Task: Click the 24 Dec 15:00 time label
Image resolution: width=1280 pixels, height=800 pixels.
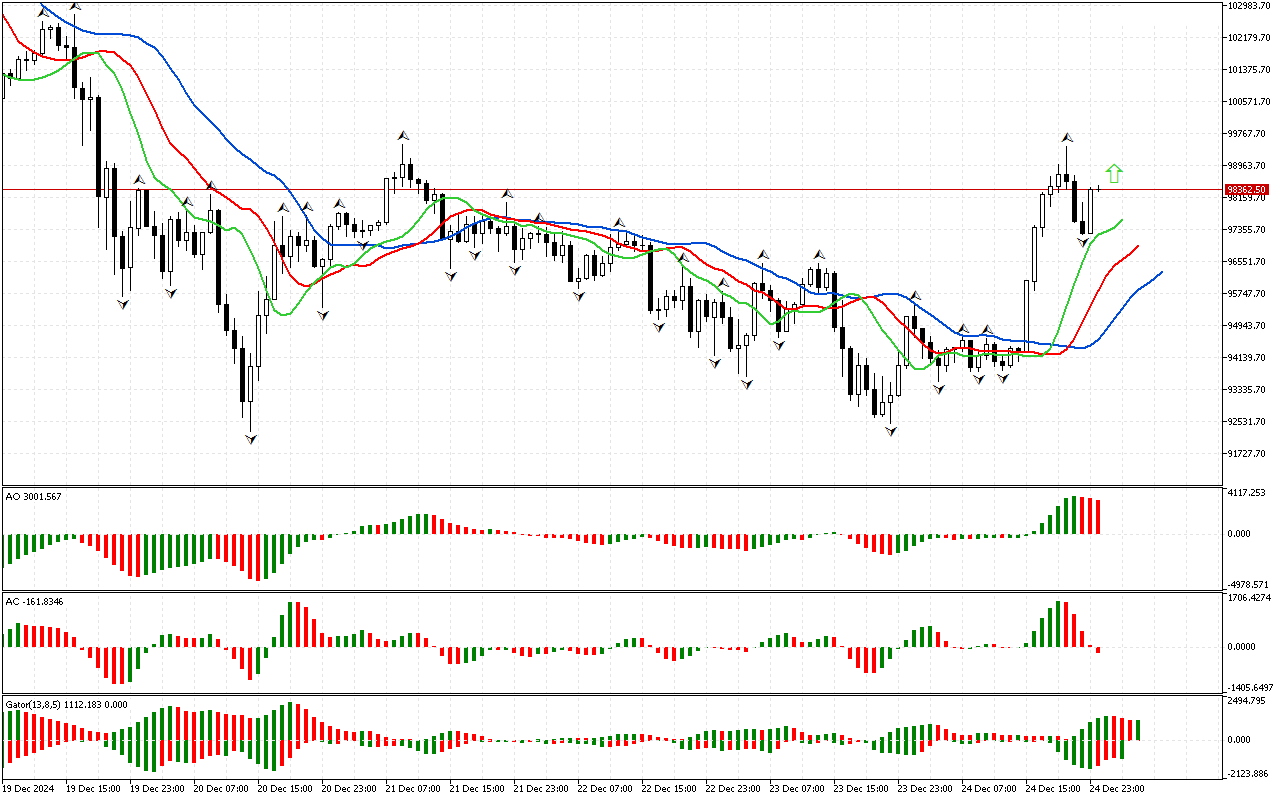Action: coord(1053,788)
